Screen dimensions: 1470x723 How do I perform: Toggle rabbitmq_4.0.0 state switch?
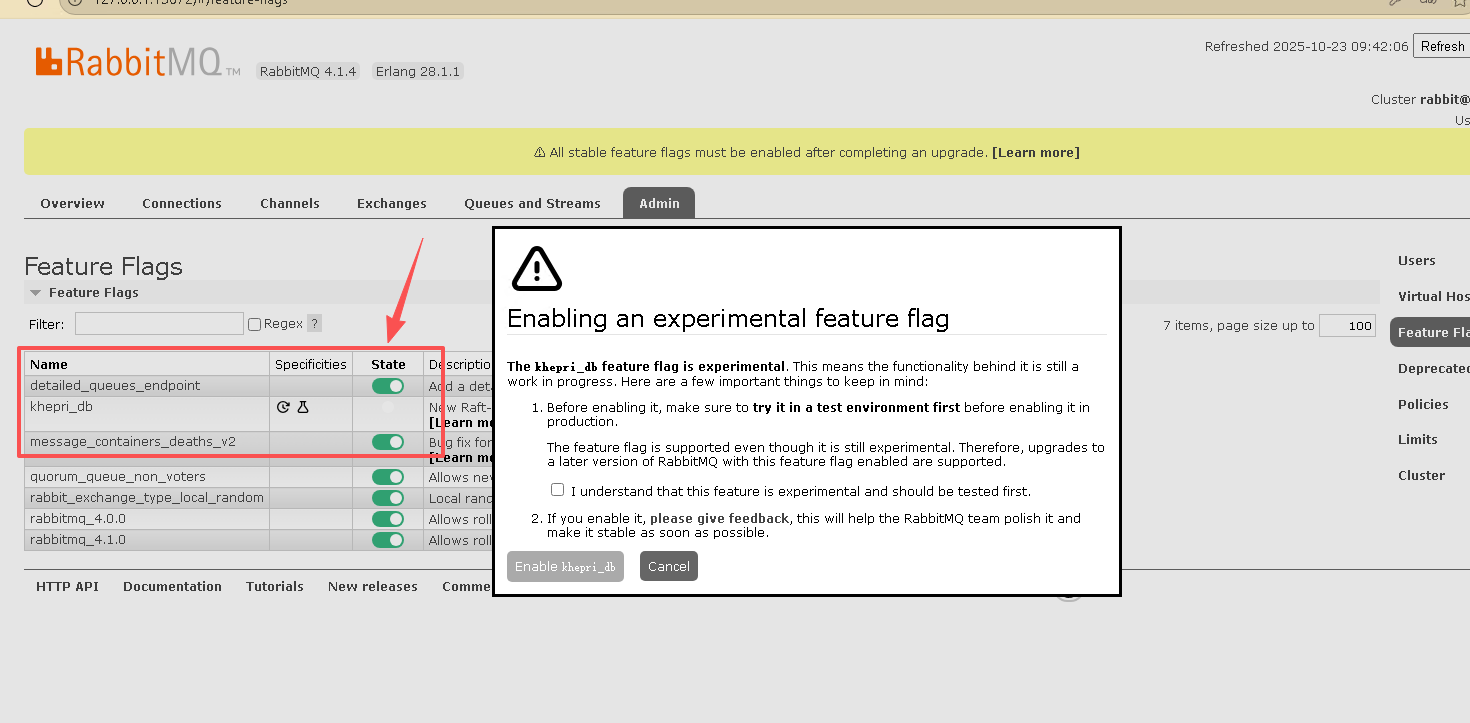(388, 519)
